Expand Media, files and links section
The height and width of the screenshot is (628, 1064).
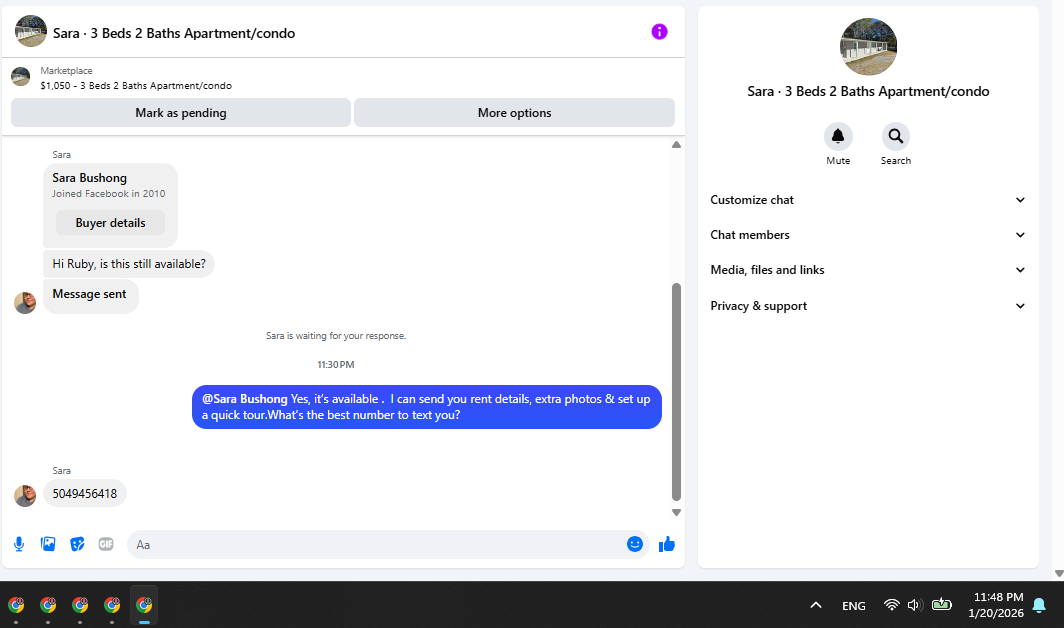pyautogui.click(x=867, y=270)
